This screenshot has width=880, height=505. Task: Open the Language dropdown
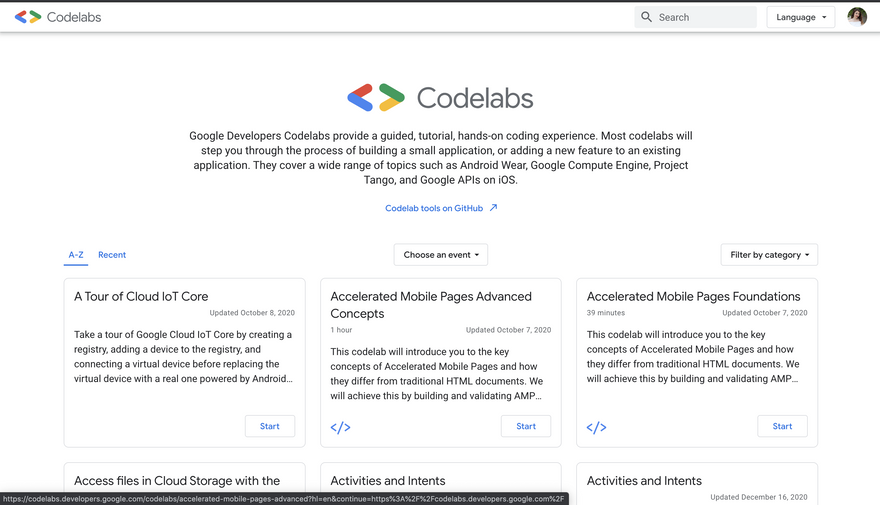[800, 17]
